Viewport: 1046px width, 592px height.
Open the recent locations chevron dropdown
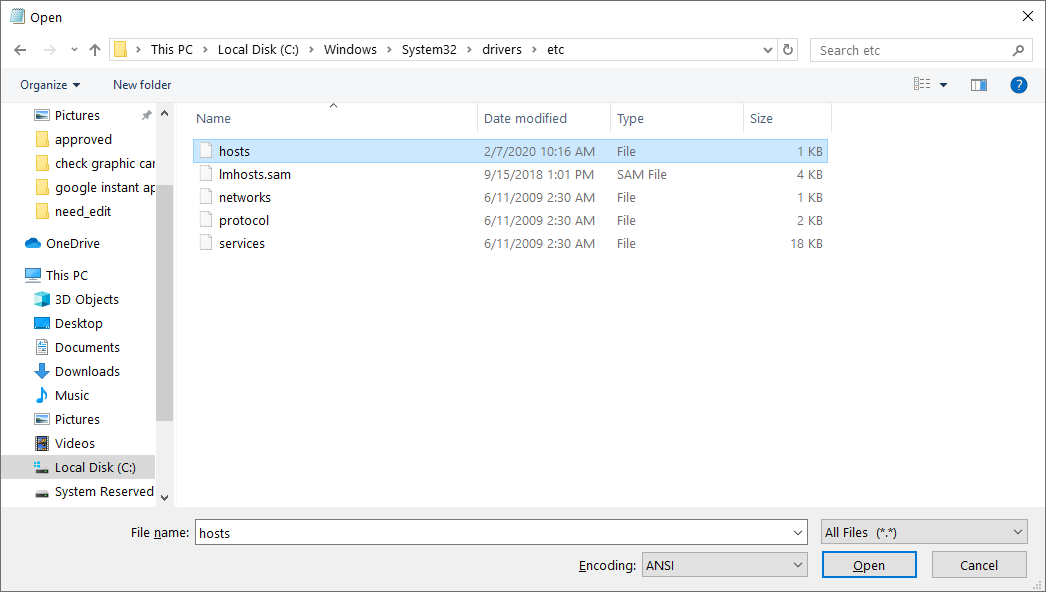[x=73, y=48]
